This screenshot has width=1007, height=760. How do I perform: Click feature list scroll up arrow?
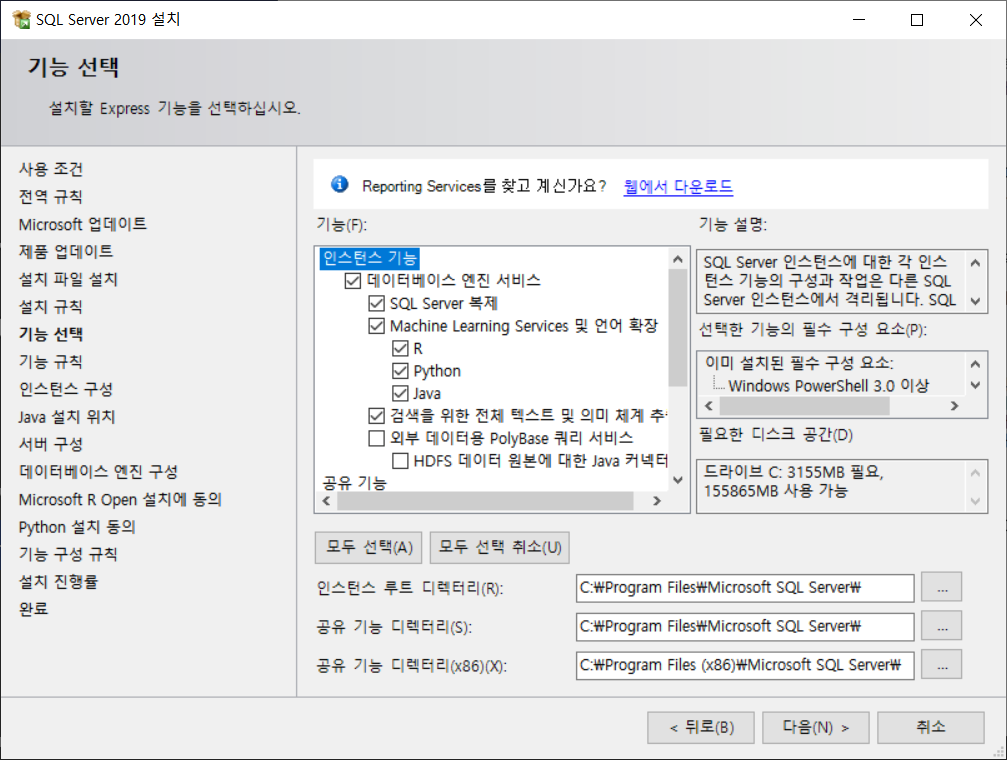pos(678,259)
